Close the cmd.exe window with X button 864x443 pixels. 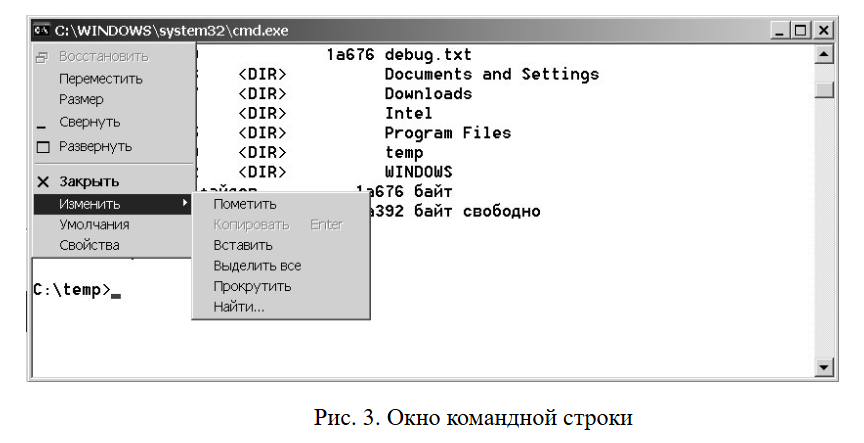coord(823,31)
